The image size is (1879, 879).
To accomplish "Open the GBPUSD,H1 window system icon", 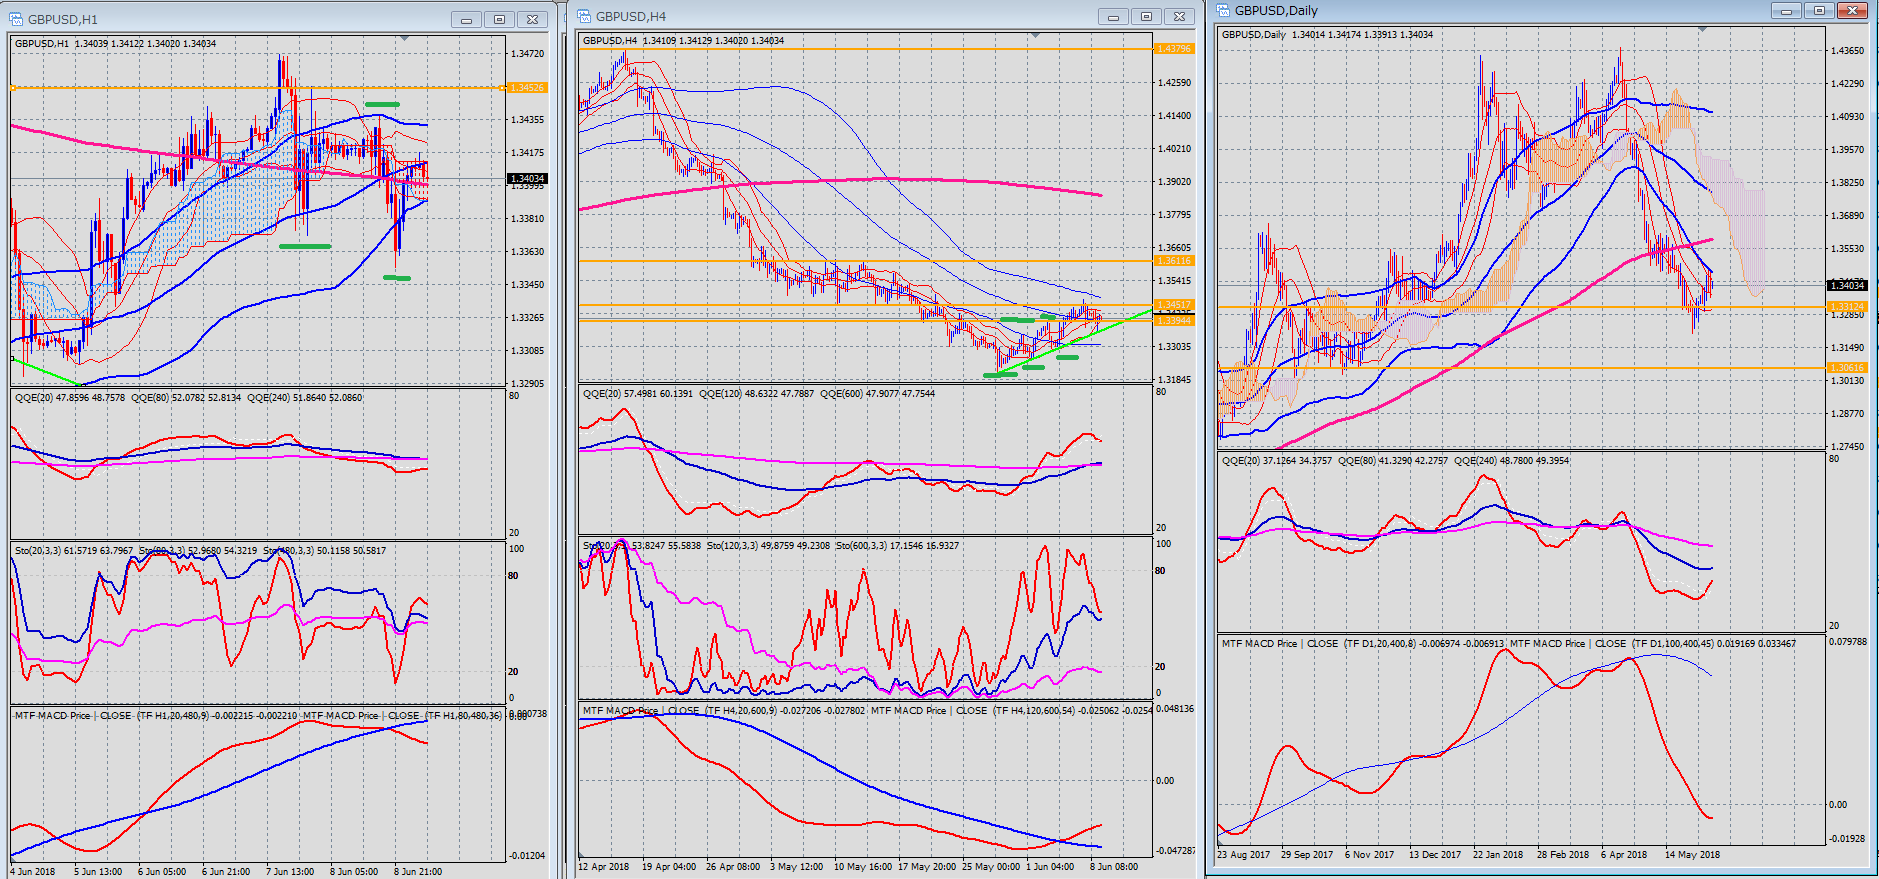I will point(16,19).
